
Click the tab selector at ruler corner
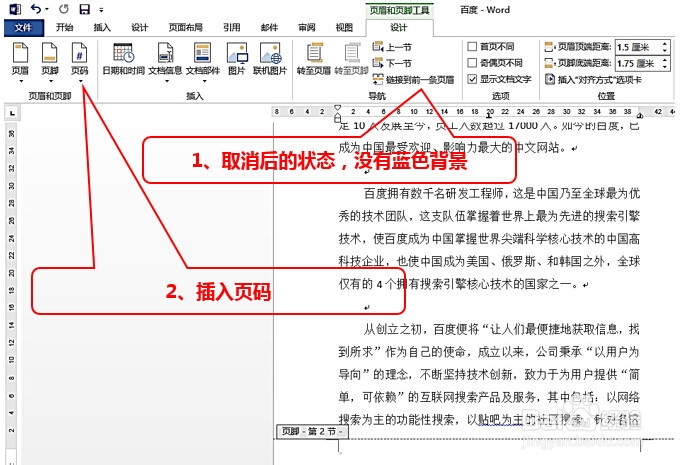pos(12,113)
